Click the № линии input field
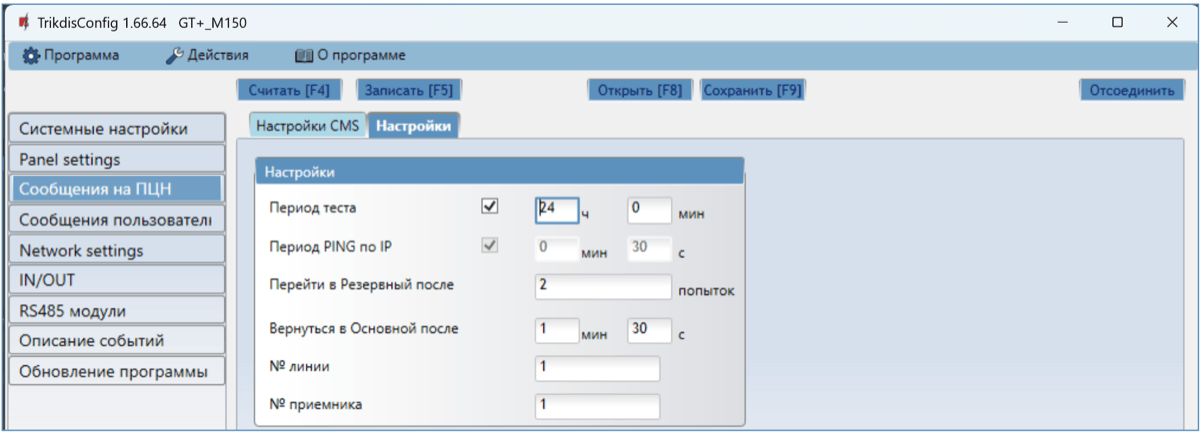The height and width of the screenshot is (434, 1200). 597,367
